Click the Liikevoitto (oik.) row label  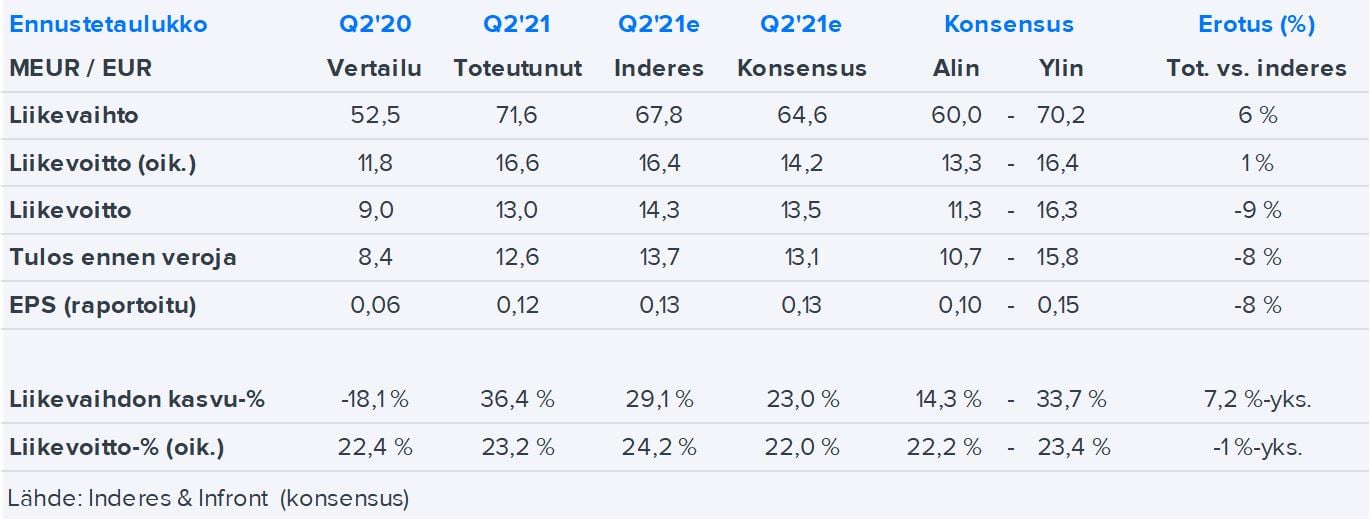[102, 163]
